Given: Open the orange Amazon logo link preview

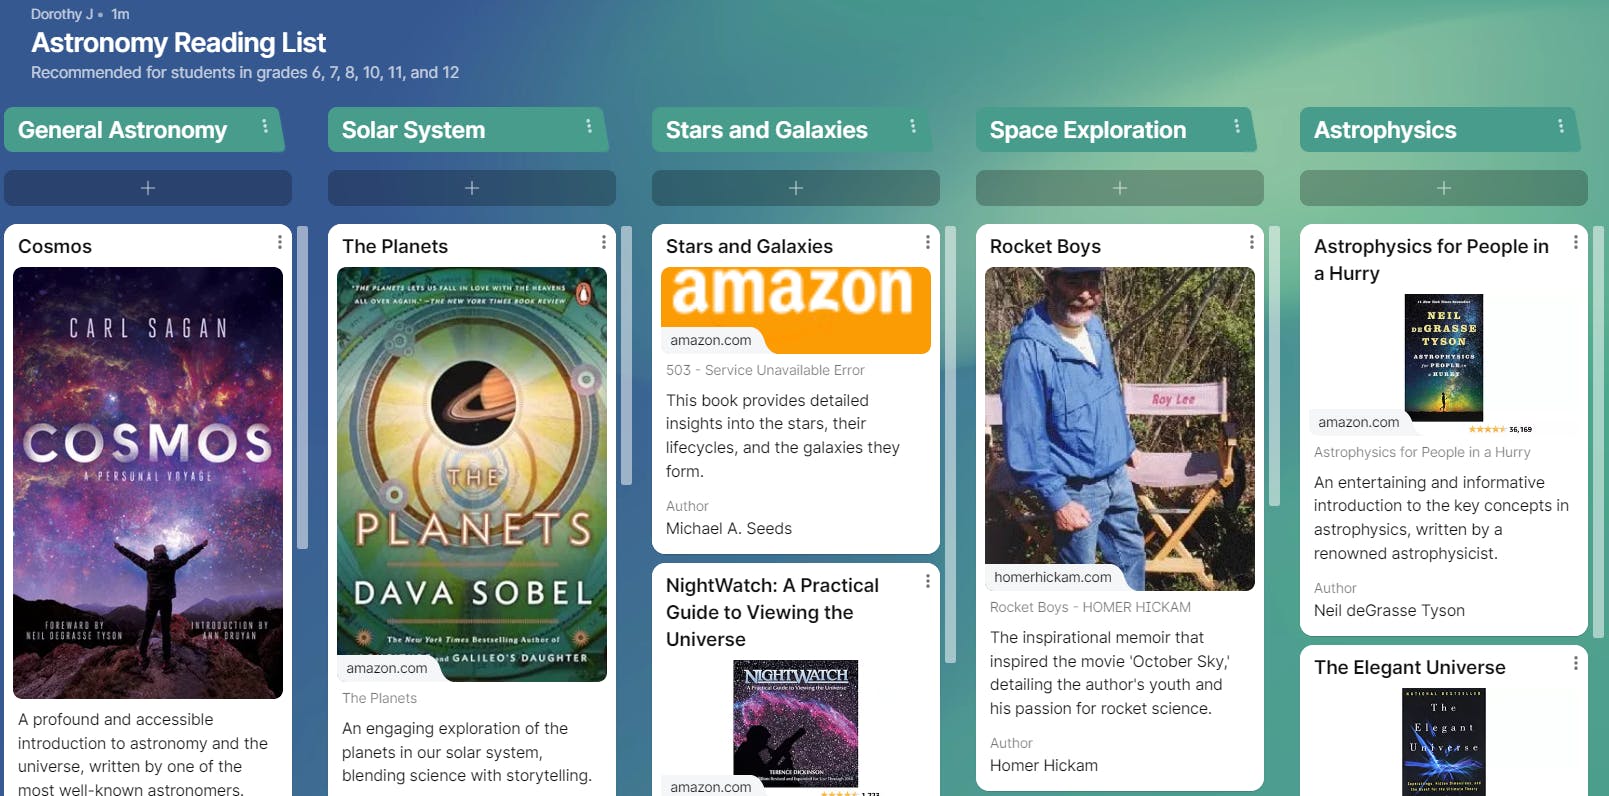Looking at the screenshot, I should [x=796, y=310].
